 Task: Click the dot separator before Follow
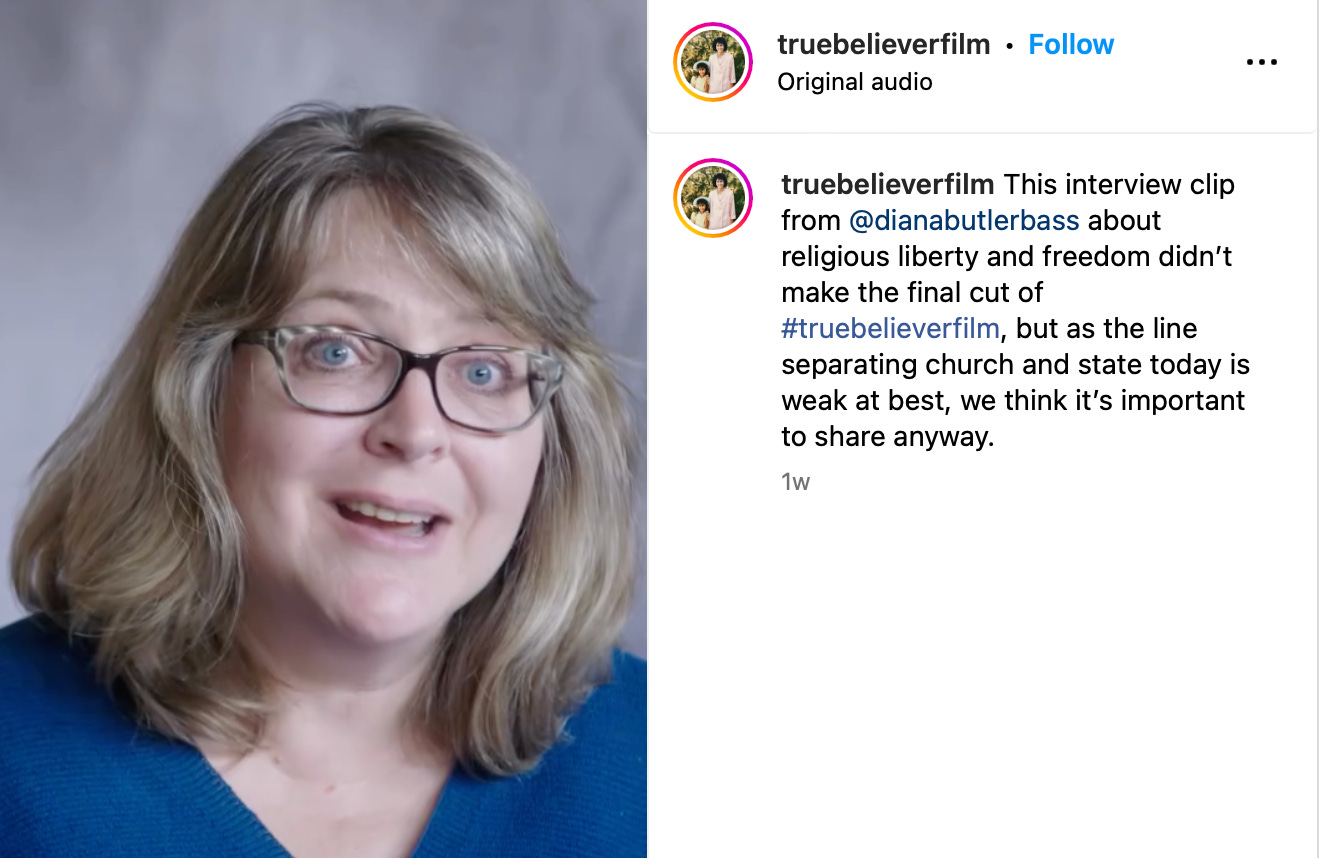pyautogui.click(x=1010, y=46)
